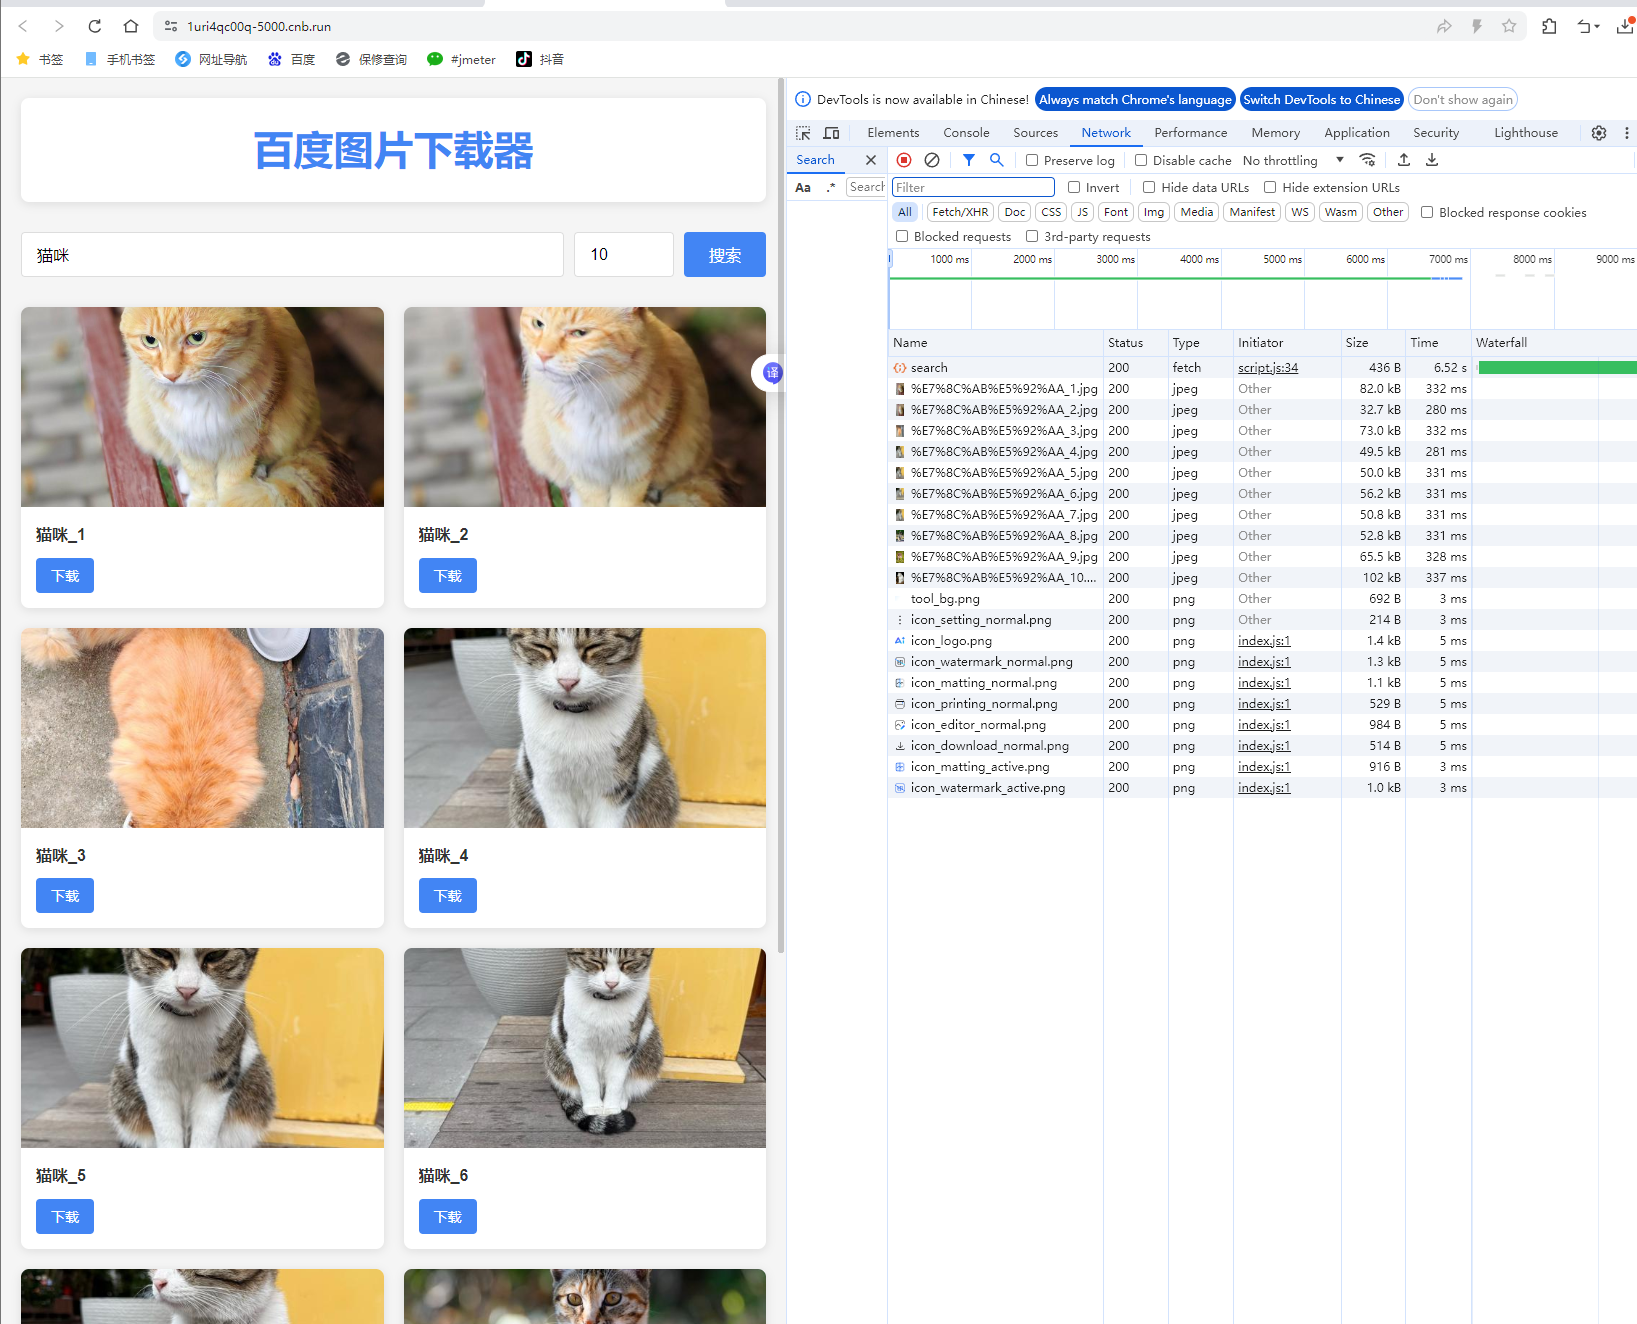Click Always match Chrome's language

[1135, 99]
